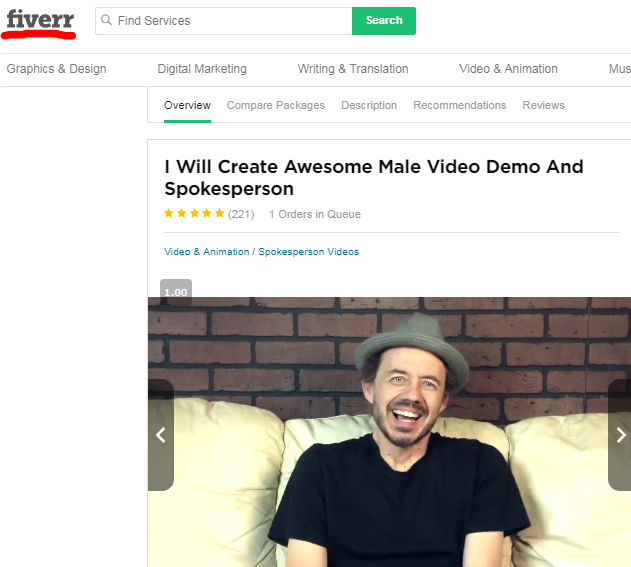Switch to Compare Packages tab
The width and height of the screenshot is (631, 567).
276,105
